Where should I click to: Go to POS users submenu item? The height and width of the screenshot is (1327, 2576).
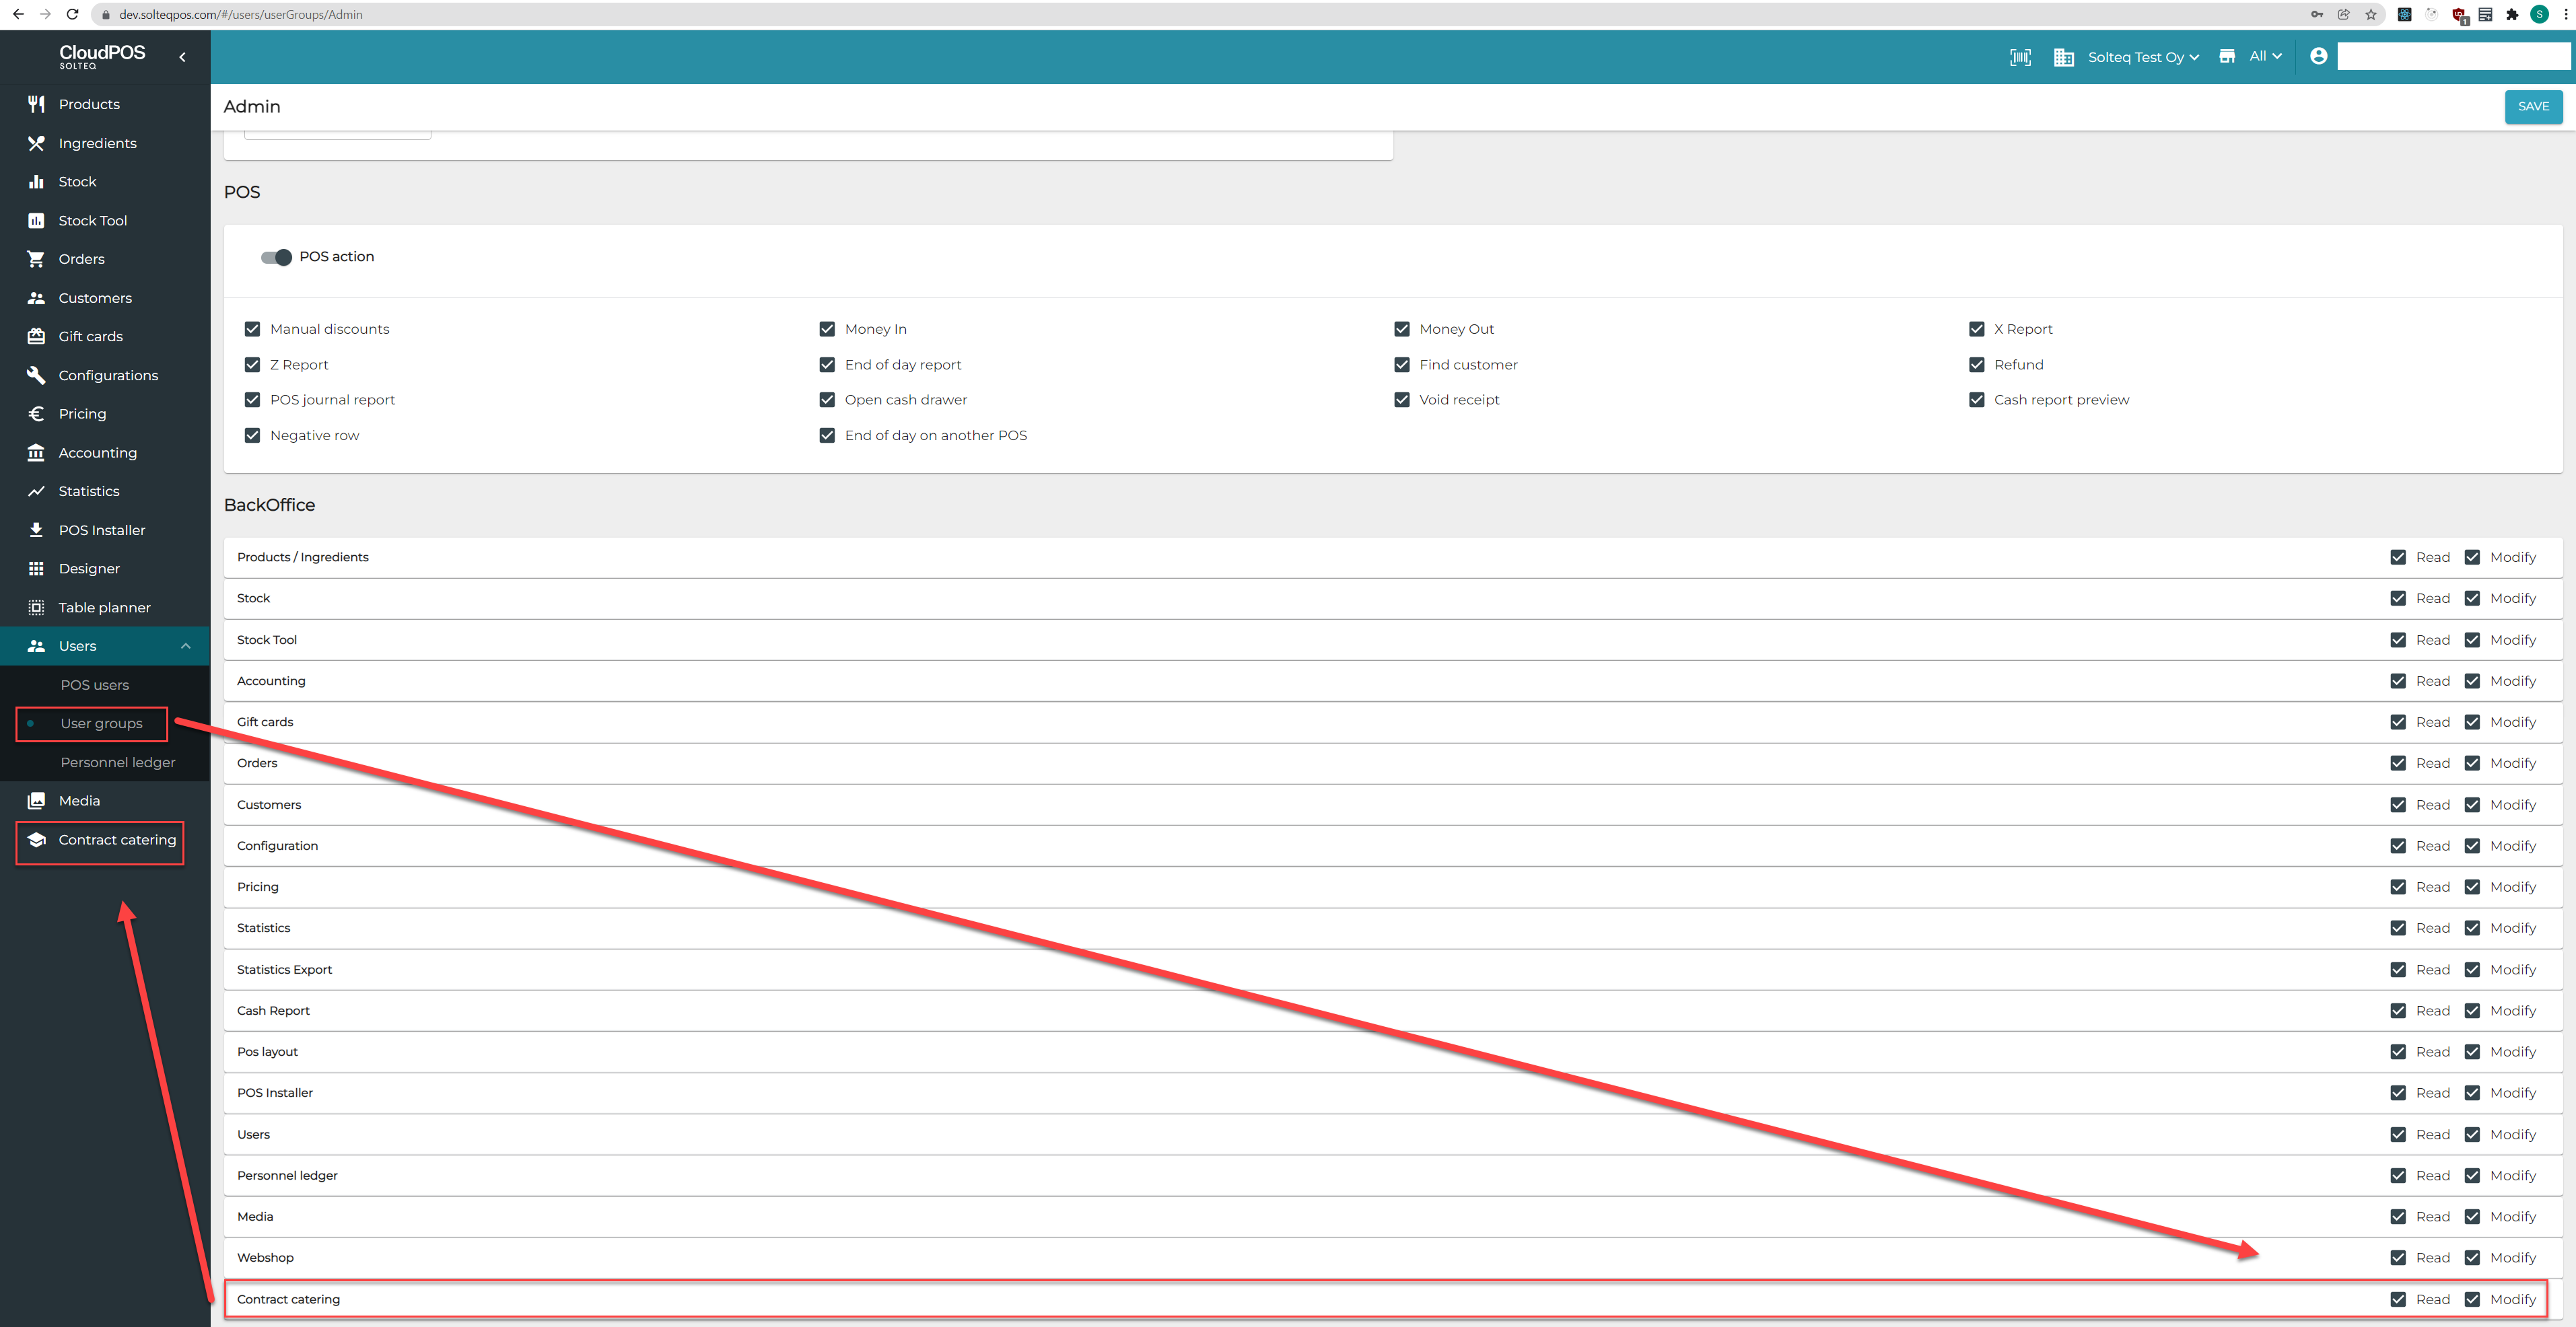(95, 685)
